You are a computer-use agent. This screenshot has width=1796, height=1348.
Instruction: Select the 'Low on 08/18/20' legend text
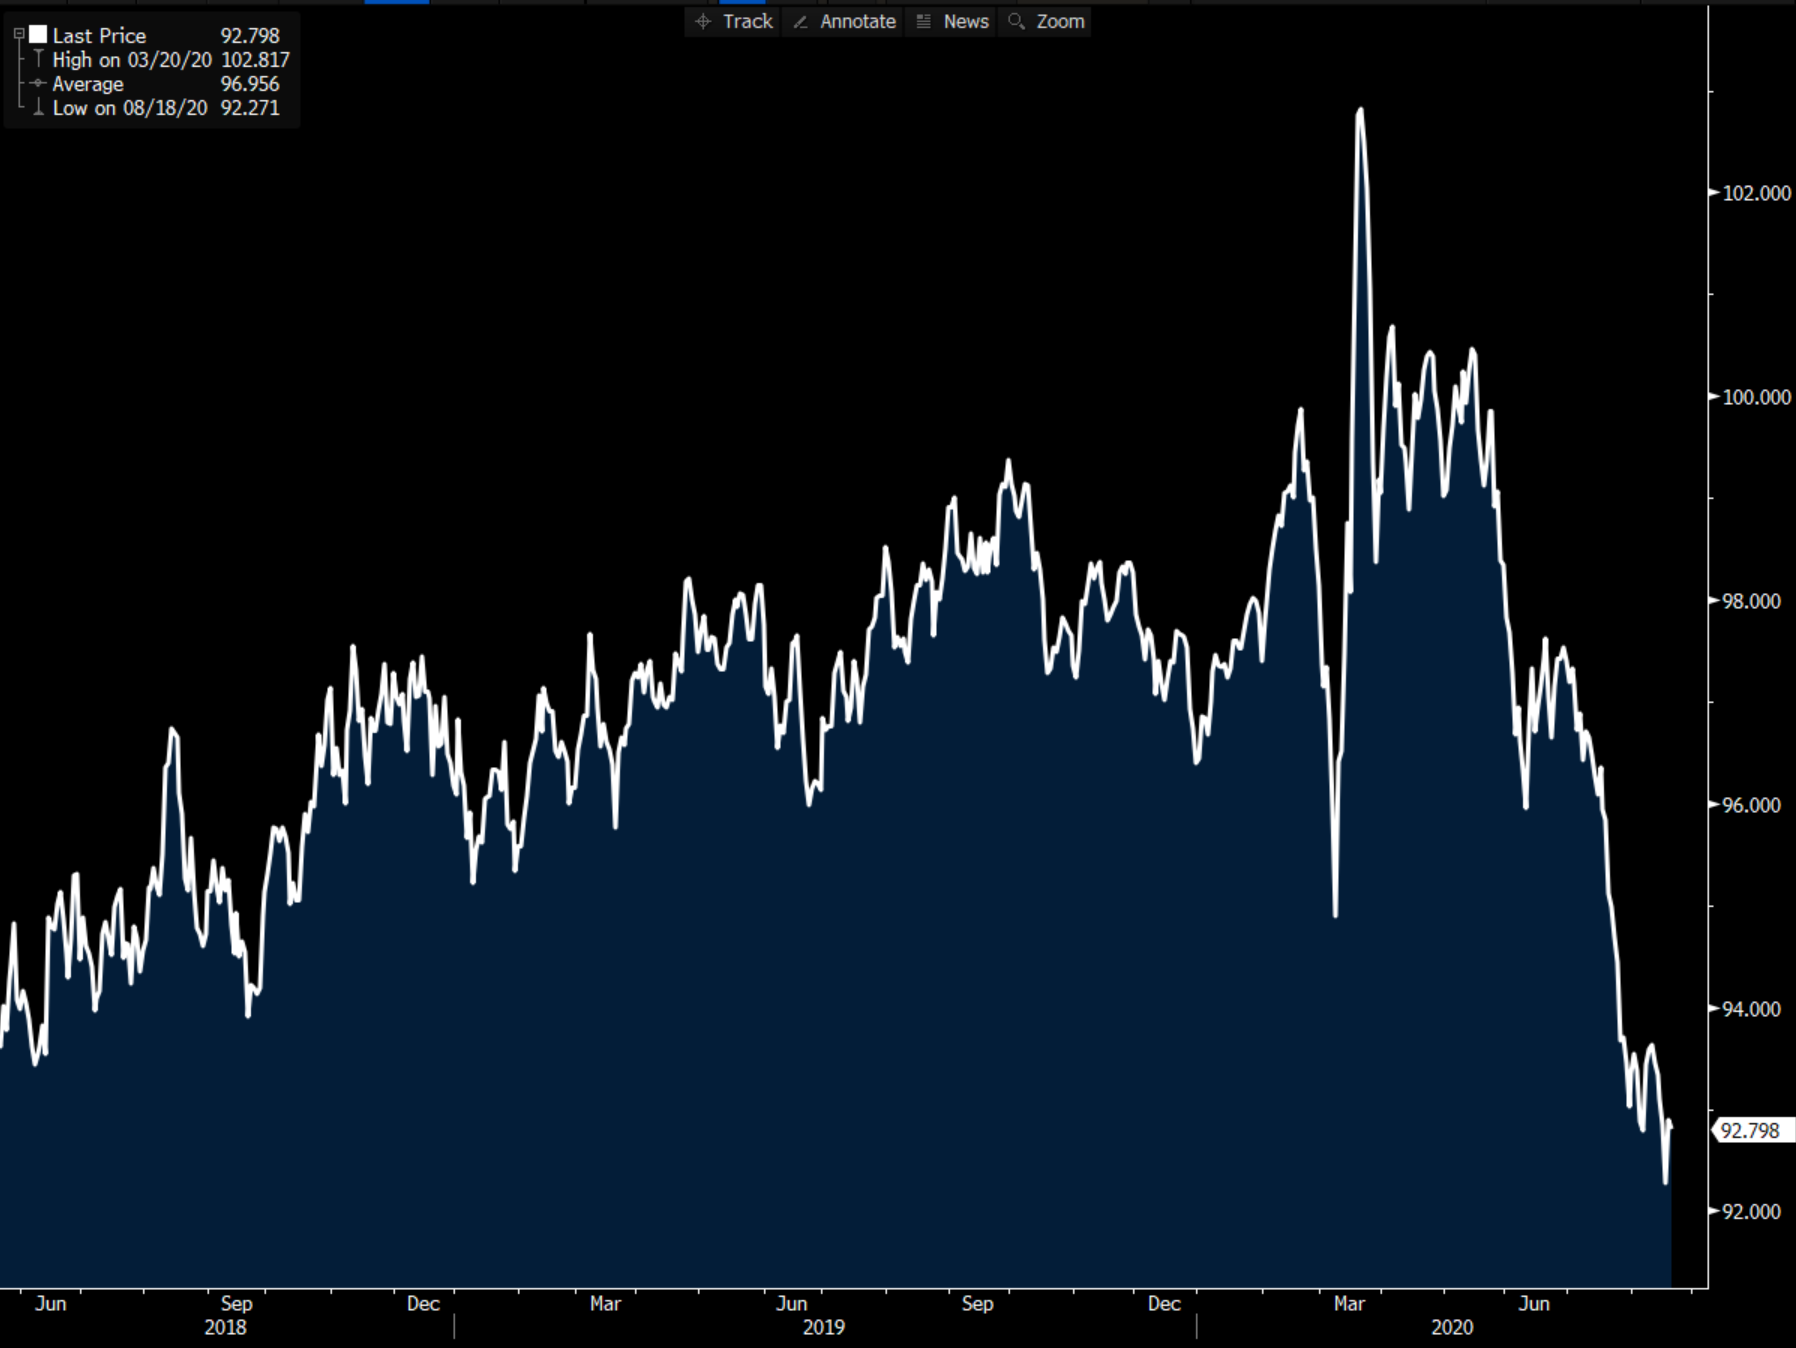point(130,108)
